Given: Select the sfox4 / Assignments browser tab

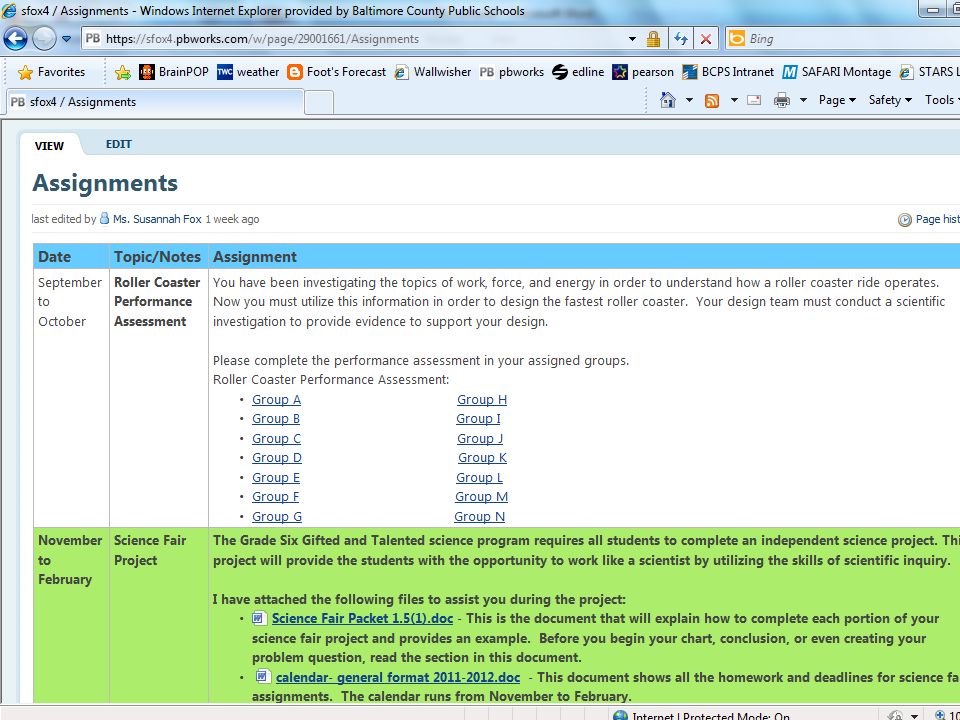Looking at the screenshot, I should [x=155, y=102].
